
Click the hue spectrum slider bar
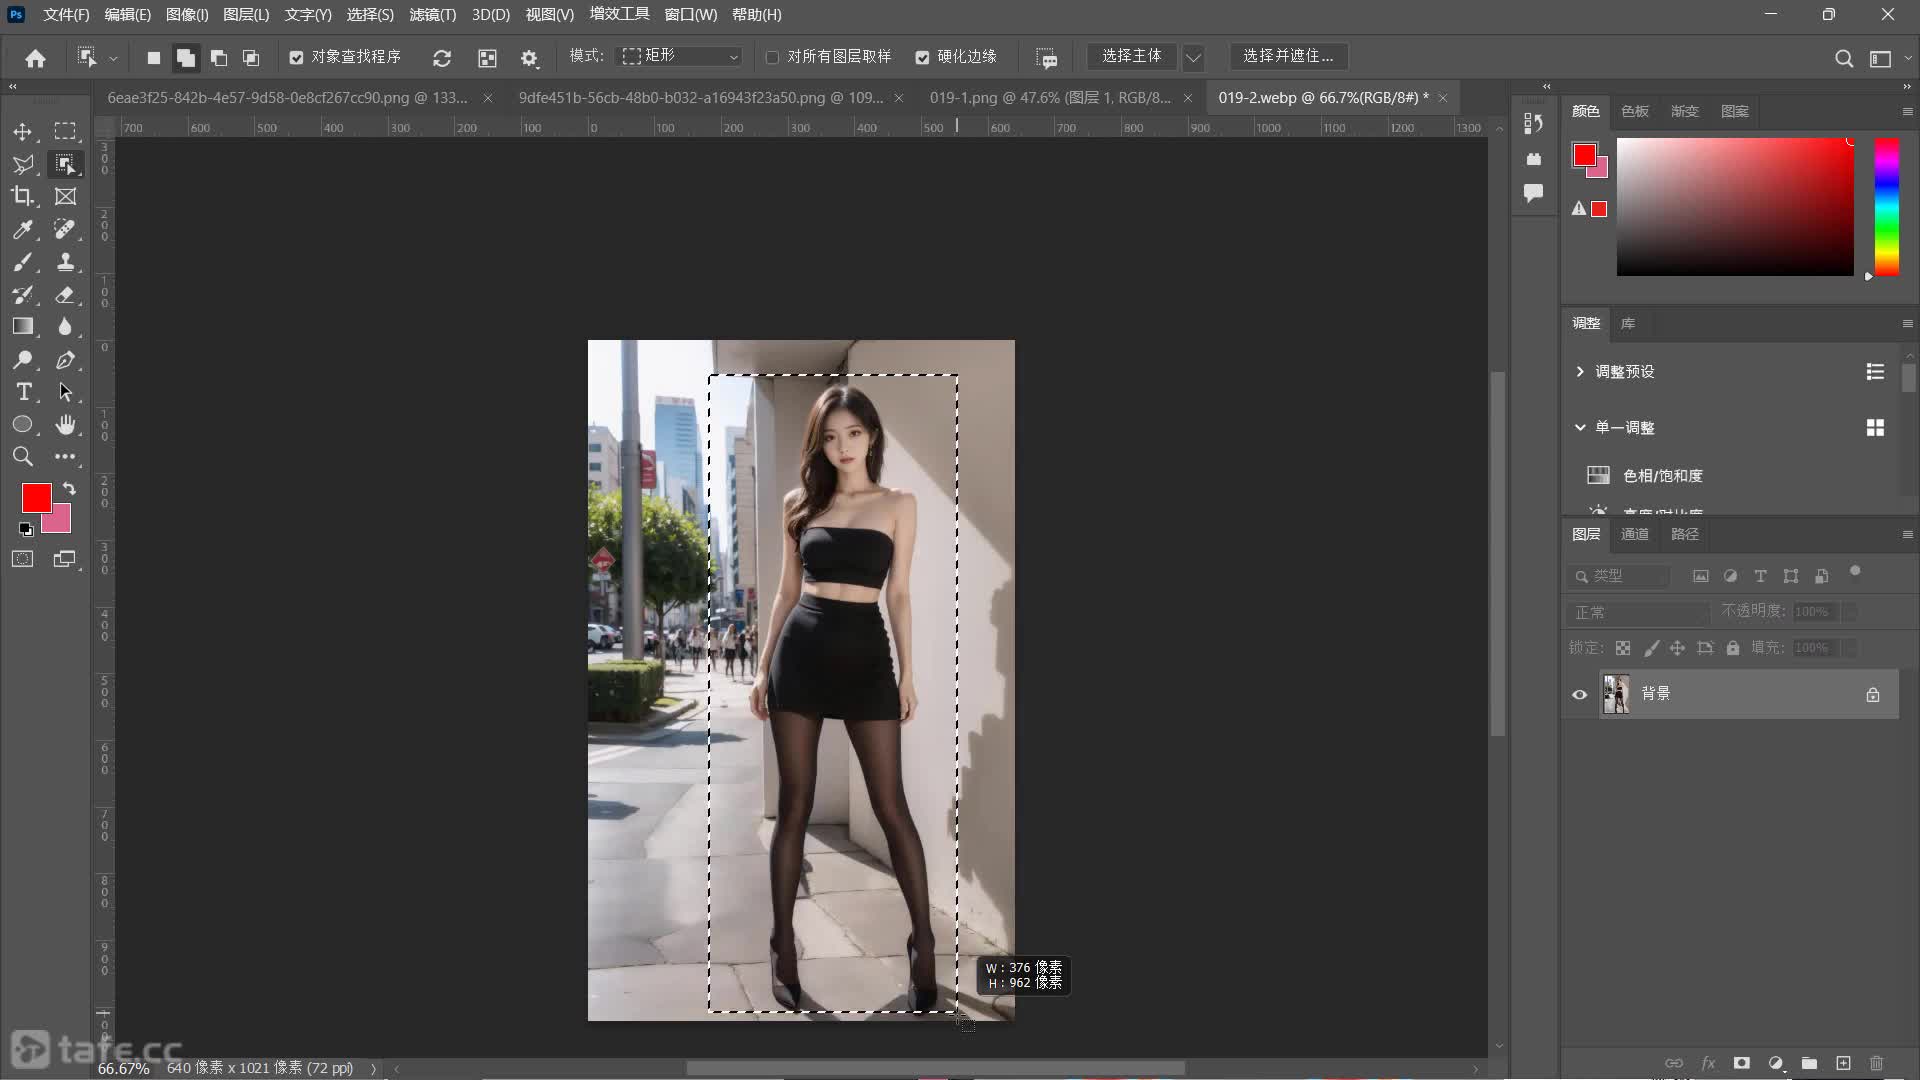pyautogui.click(x=1886, y=206)
